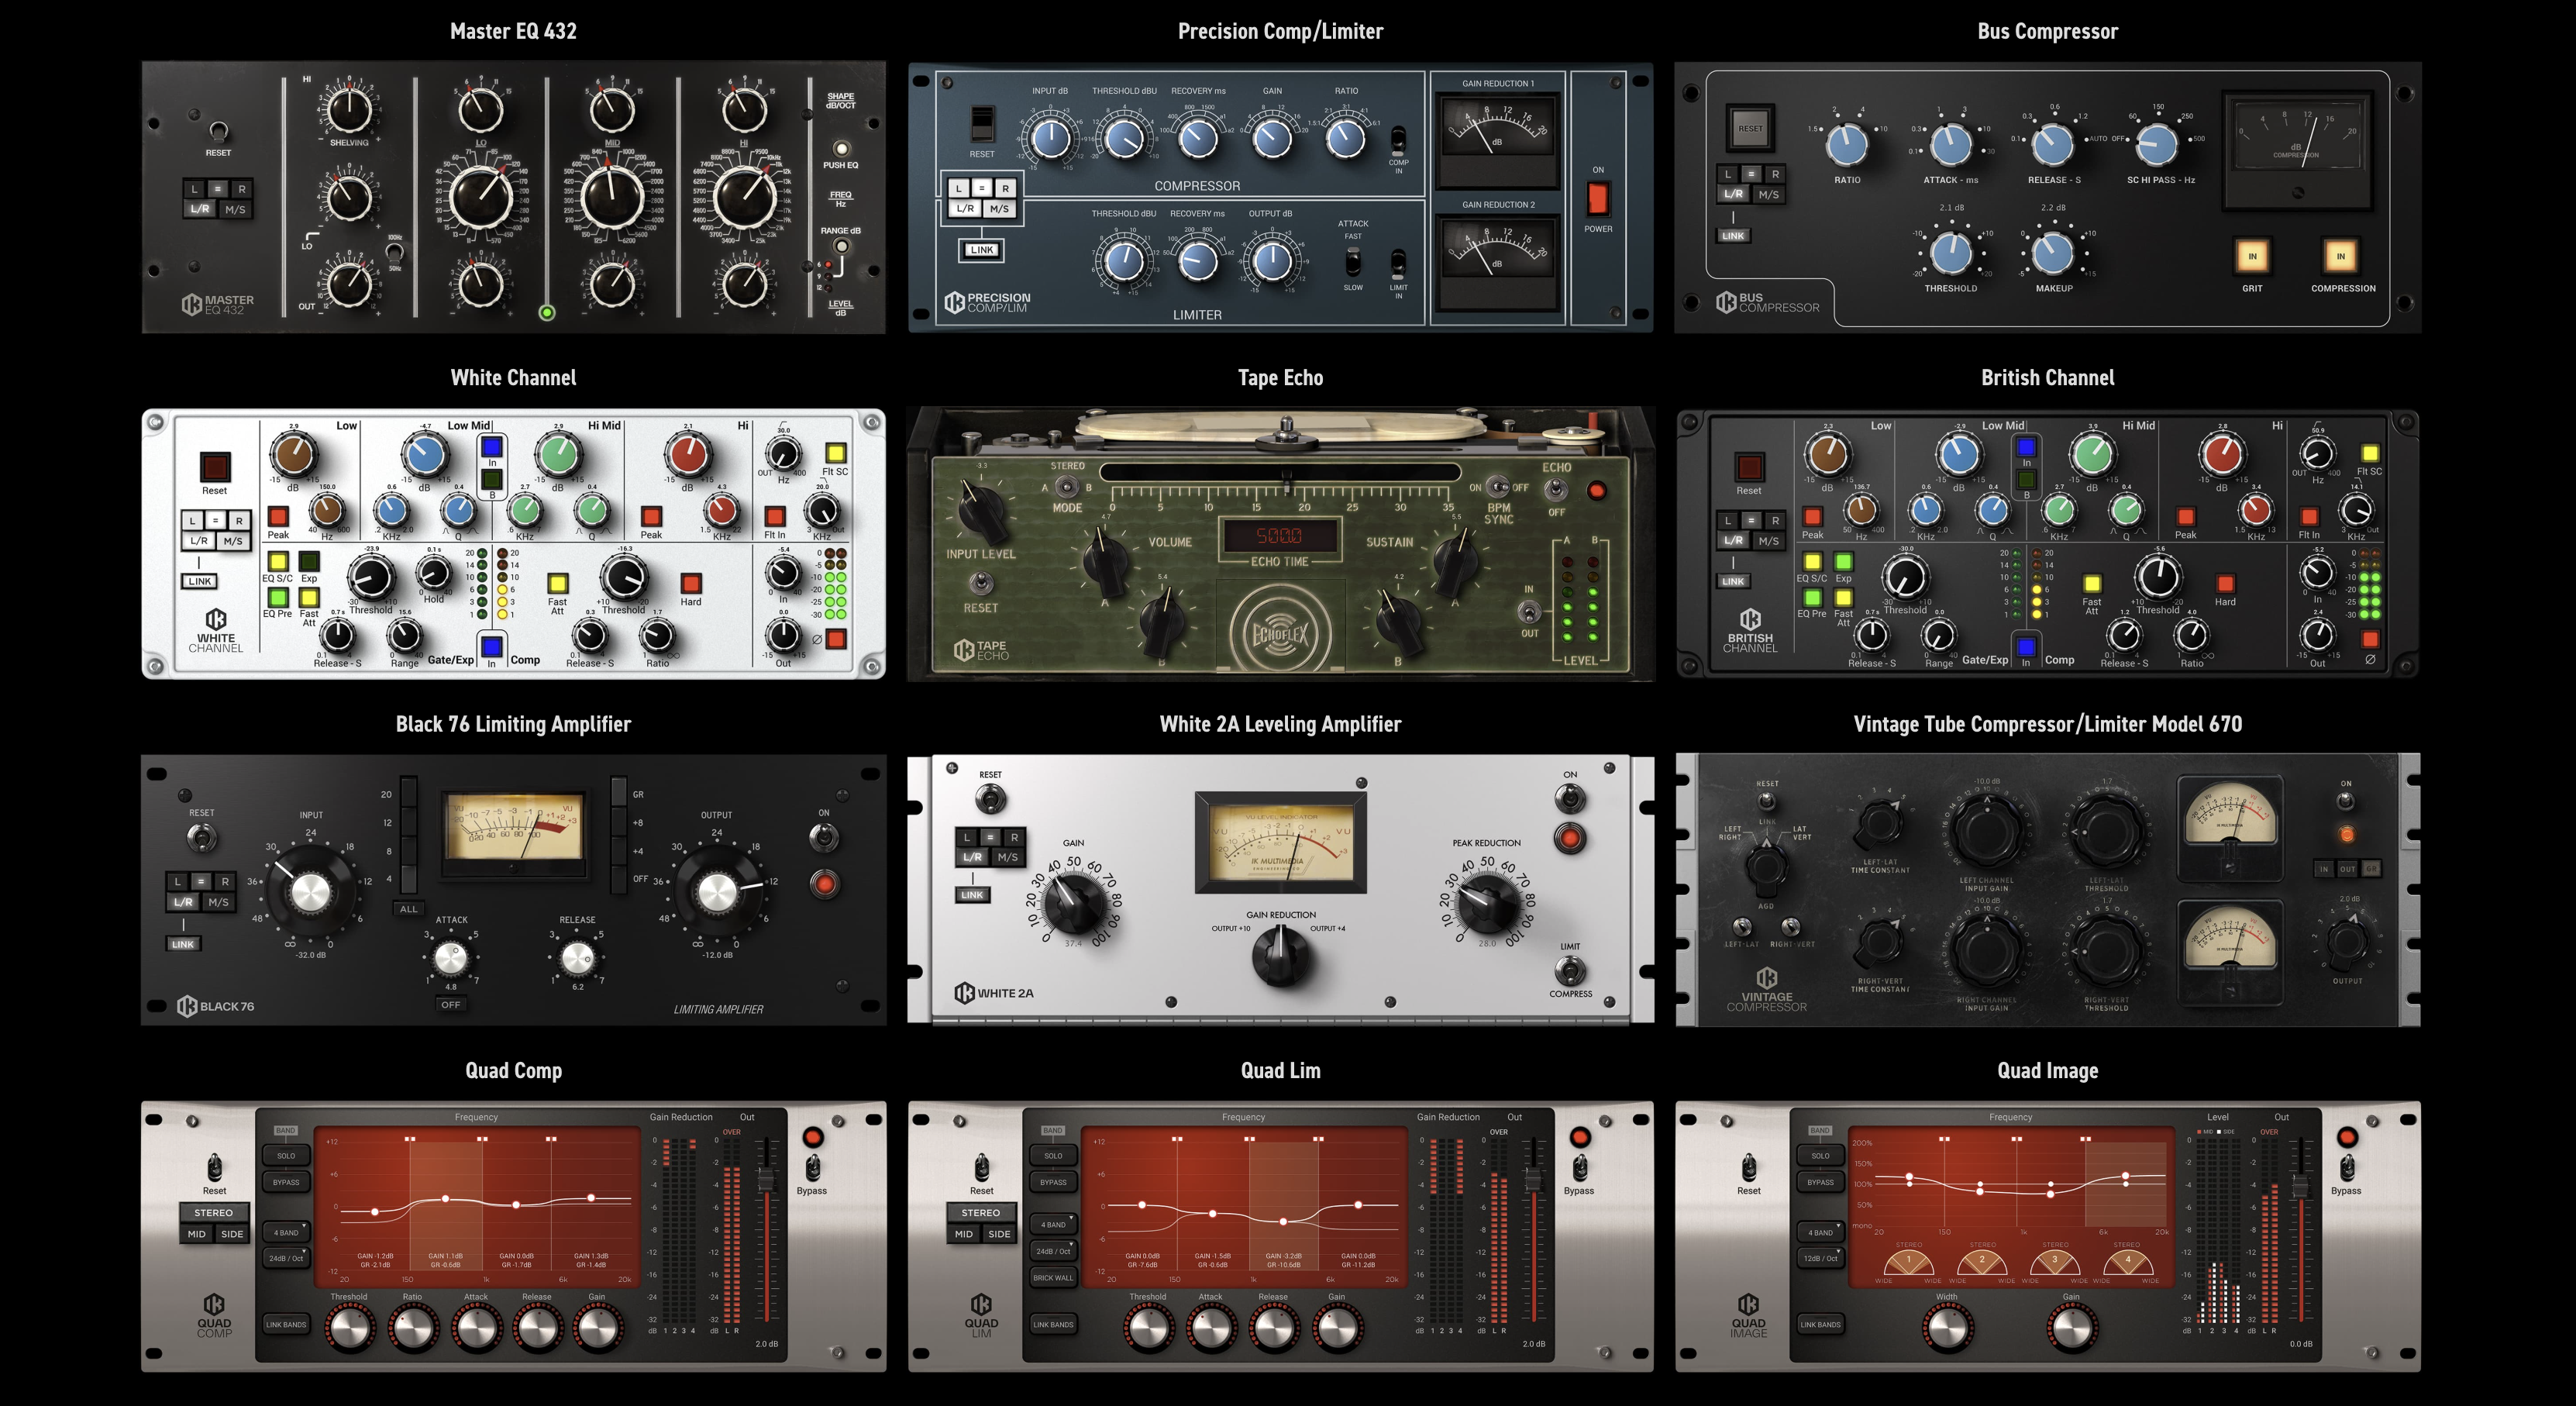Click the ECHO TIME display on Tape Echo
The height and width of the screenshot is (1406, 2576).
(1280, 536)
